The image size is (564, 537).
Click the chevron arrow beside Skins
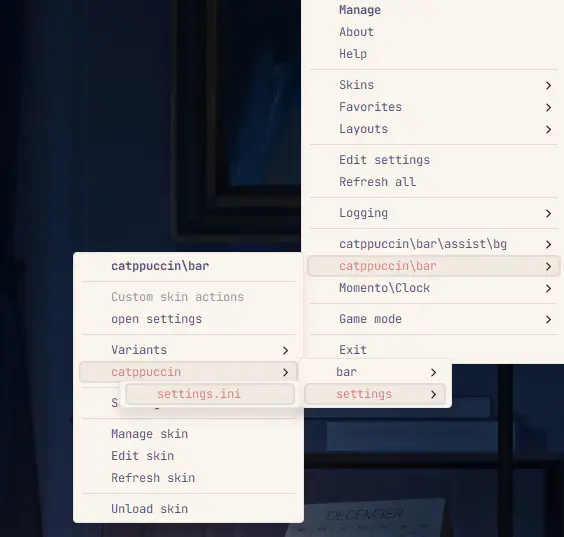click(x=548, y=86)
